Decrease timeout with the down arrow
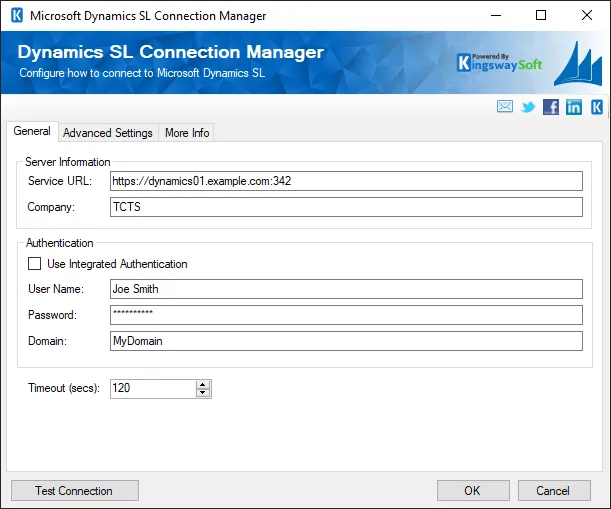611x509 pixels. pos(203,393)
